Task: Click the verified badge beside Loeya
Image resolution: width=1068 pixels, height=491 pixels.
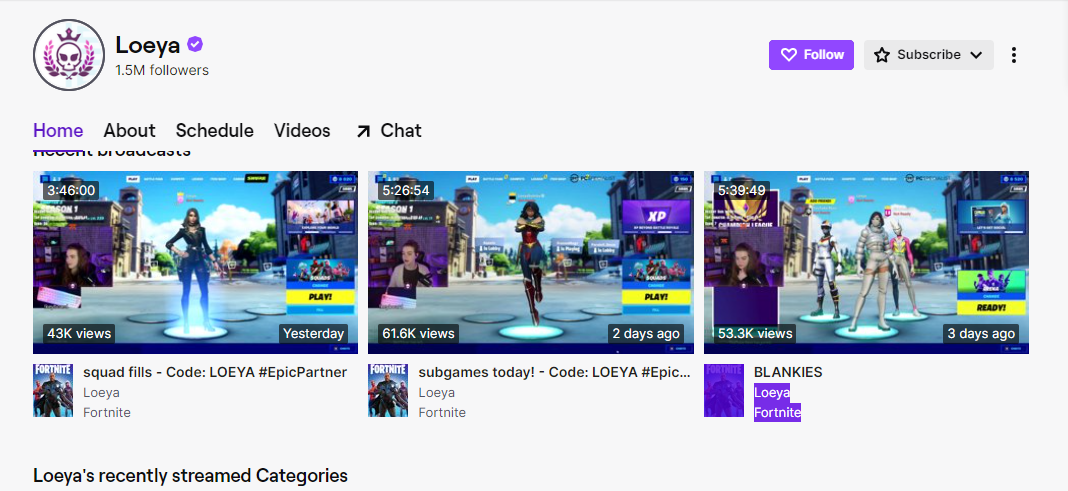Action: pyautogui.click(x=195, y=45)
